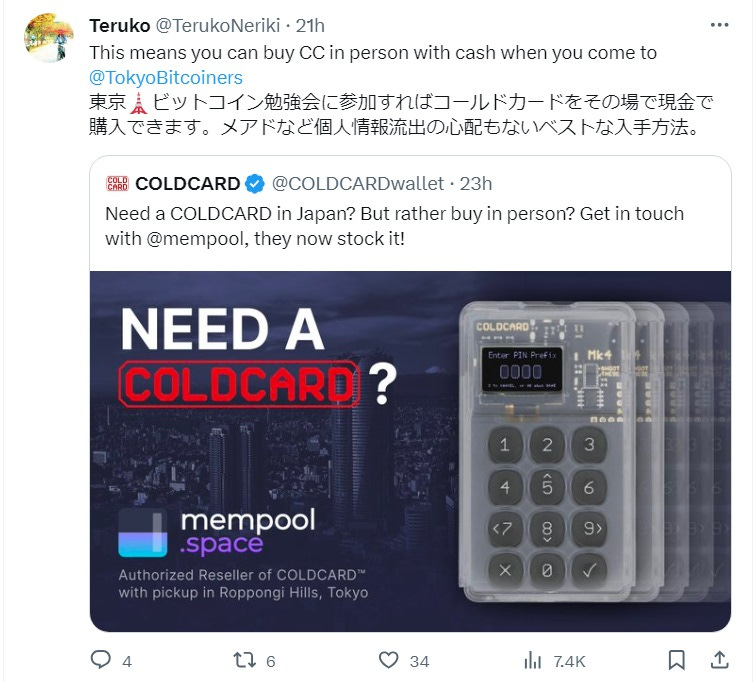The width and height of the screenshot is (756, 682).
Task: Open the three-dot more options menu
Action: coord(719,25)
